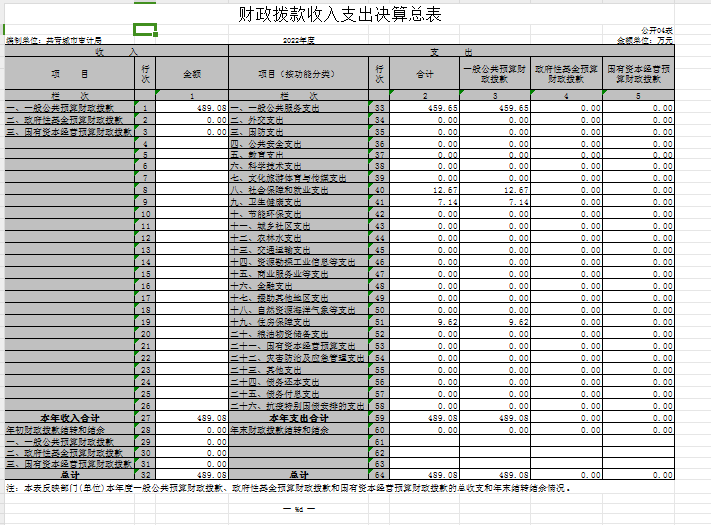Select the 项目（按功能分类） header cell
711x525 pixels.
click(x=297, y=74)
